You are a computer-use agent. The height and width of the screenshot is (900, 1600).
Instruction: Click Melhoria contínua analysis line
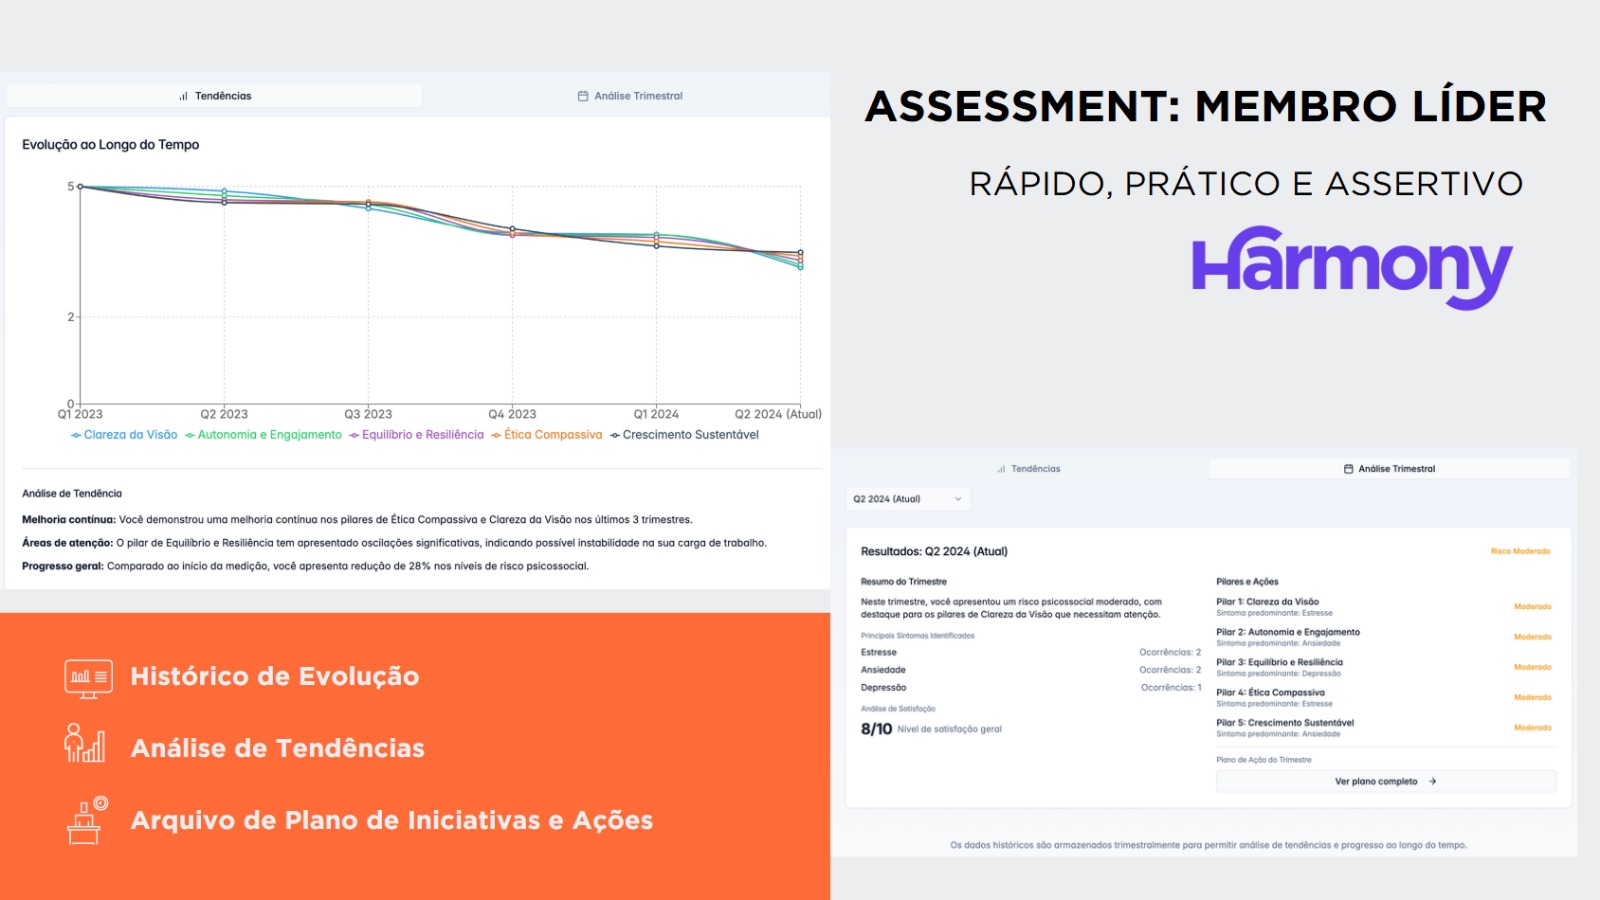357,520
